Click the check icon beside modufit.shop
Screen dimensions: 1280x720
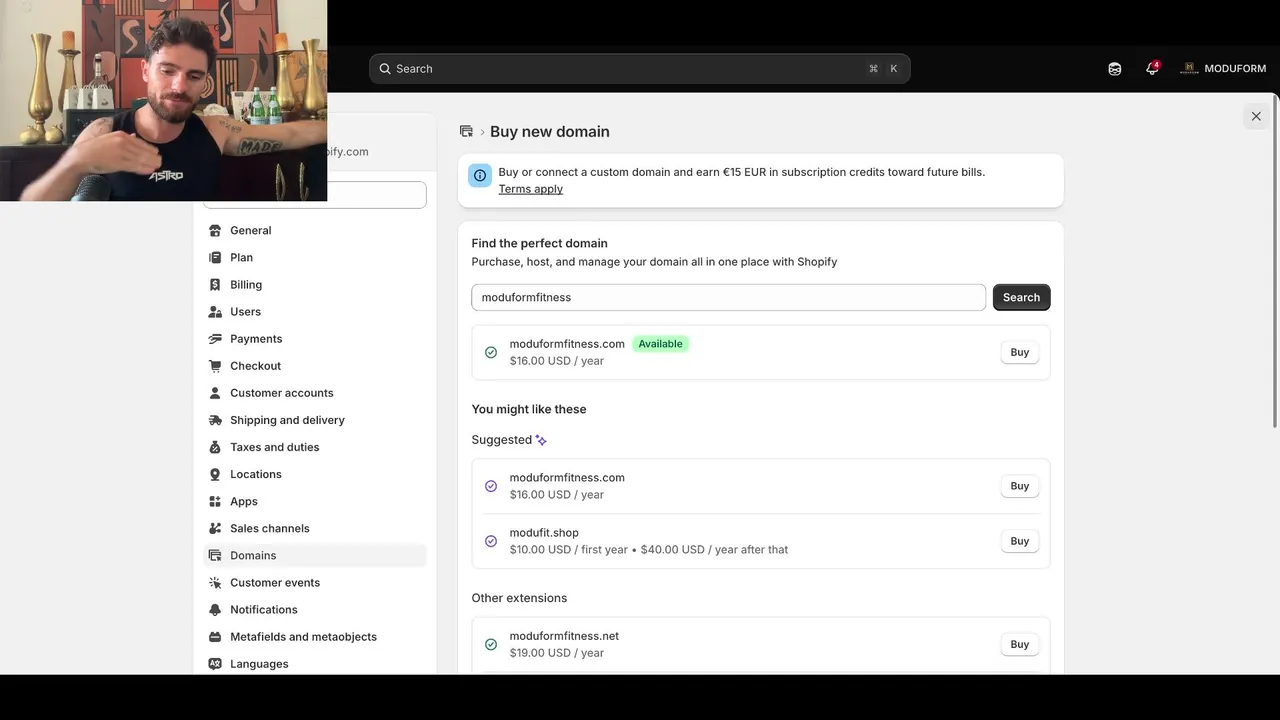491,541
